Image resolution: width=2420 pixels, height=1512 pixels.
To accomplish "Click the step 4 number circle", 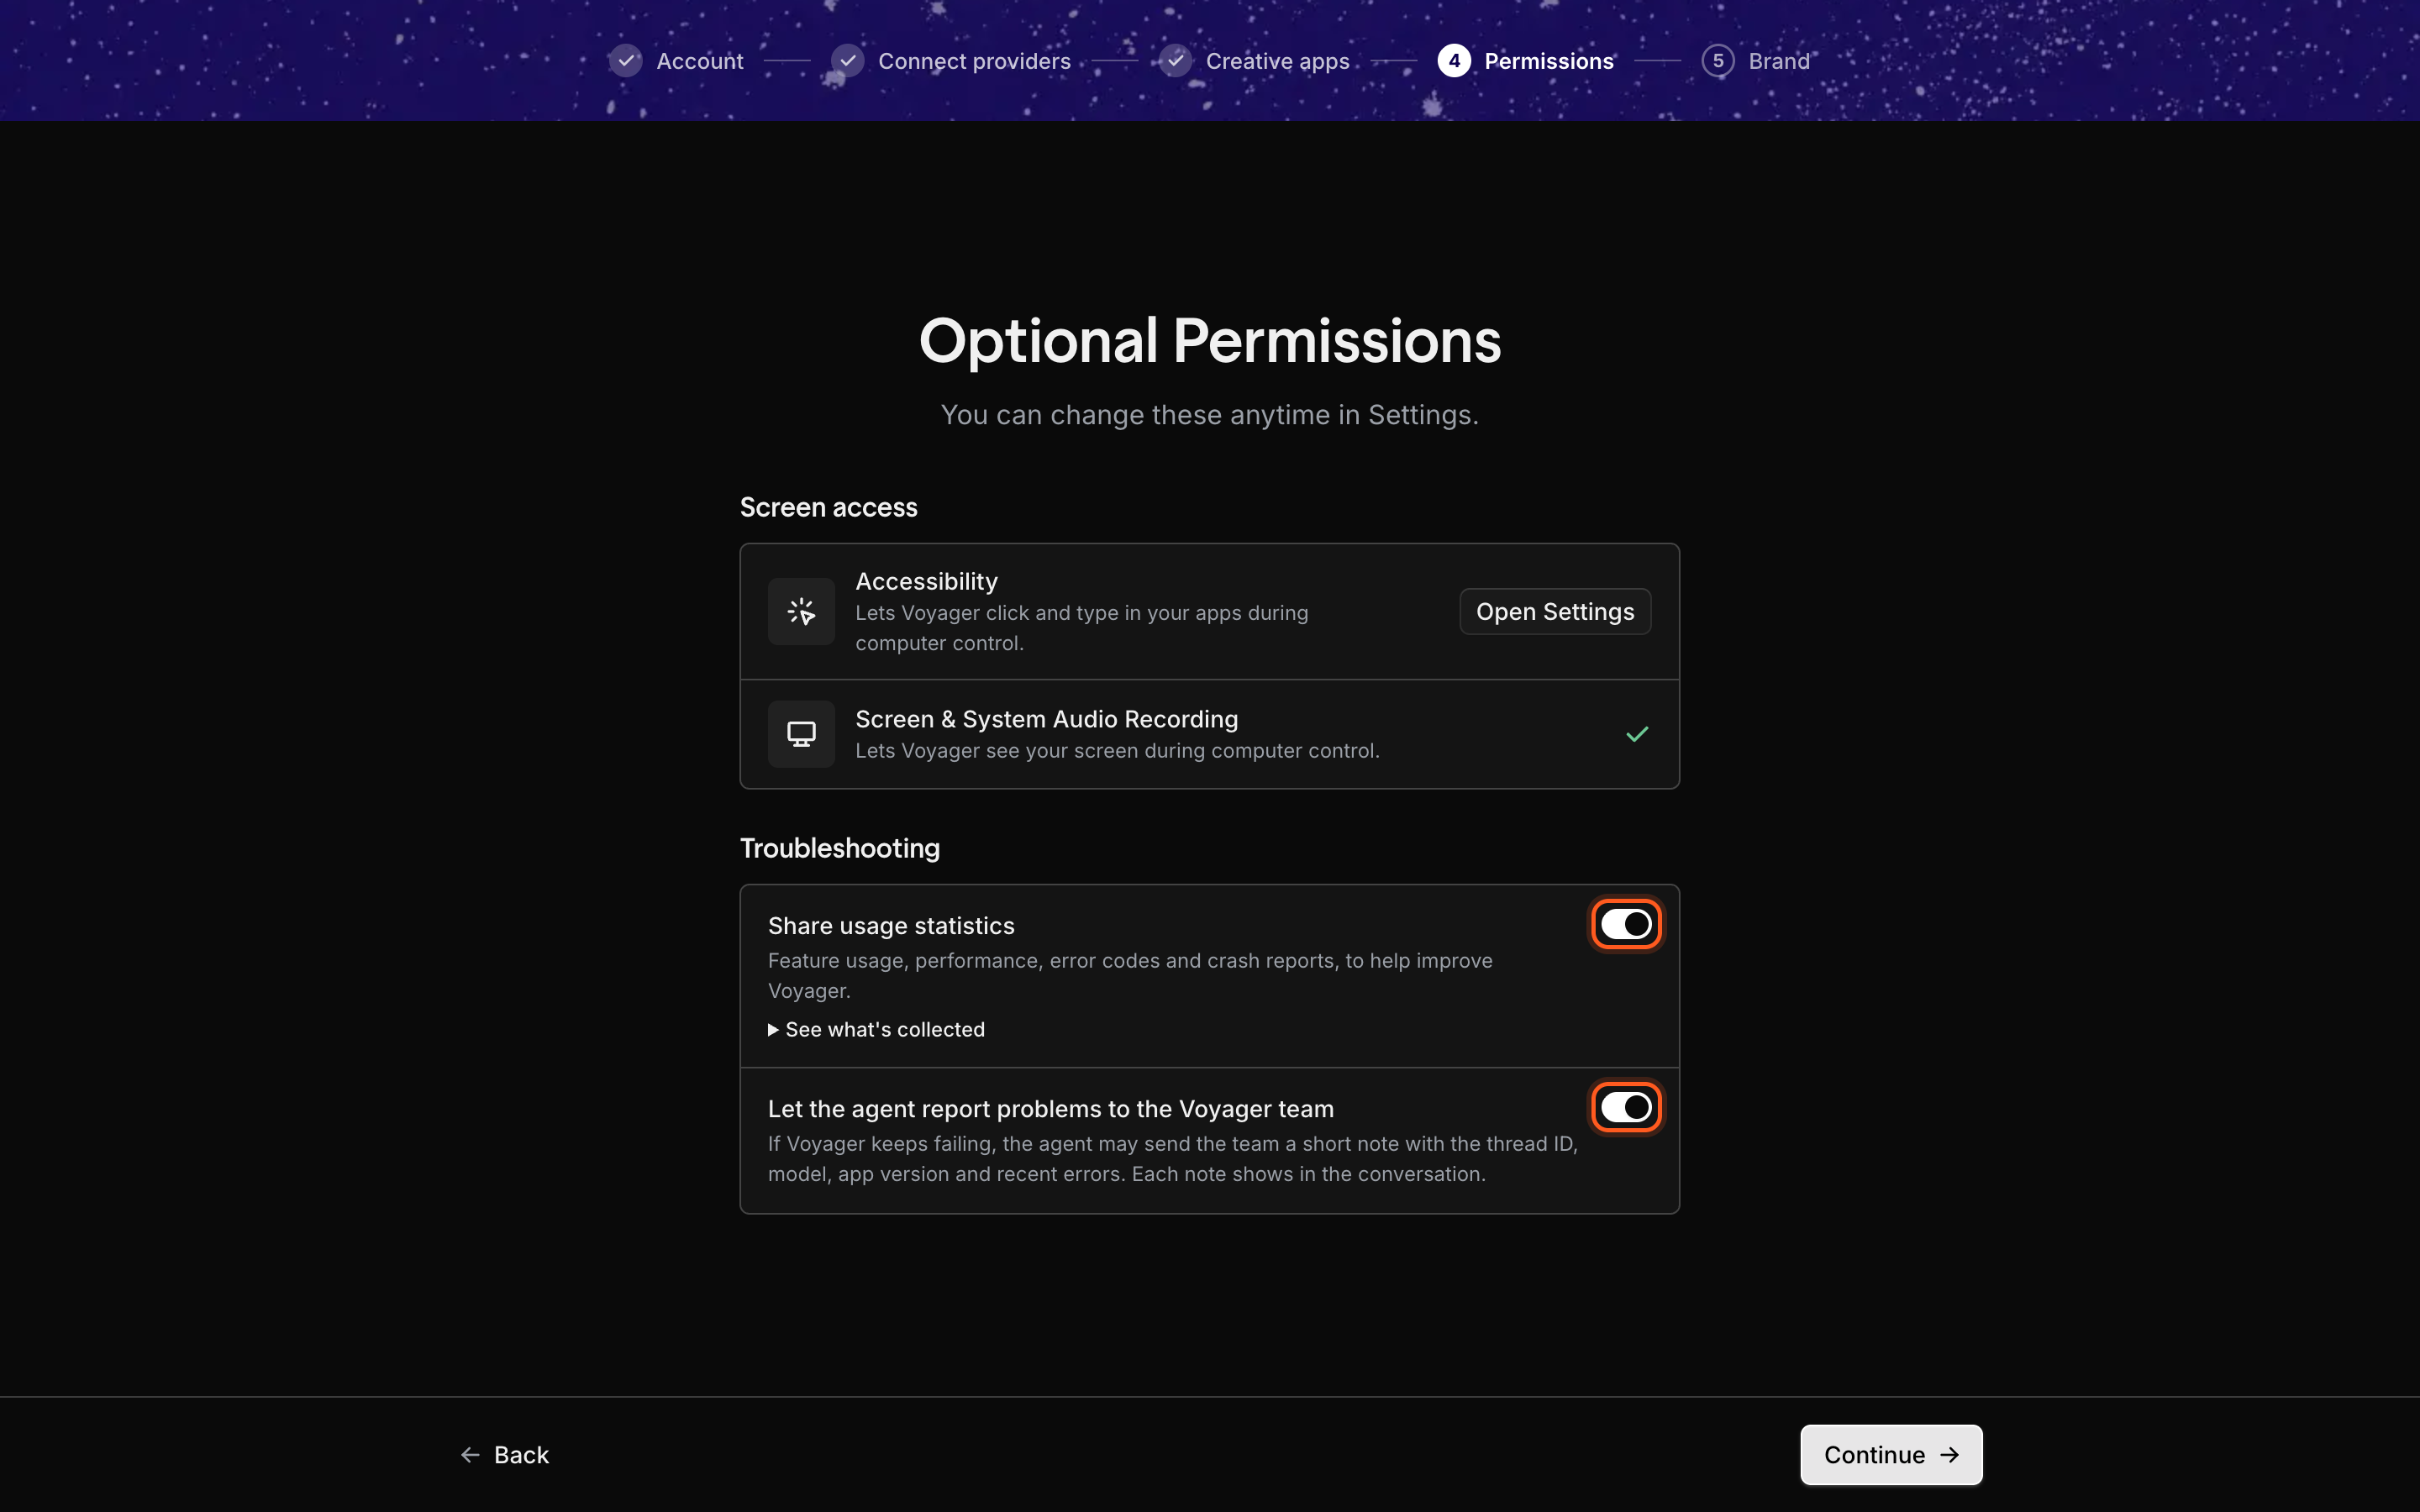I will point(1454,61).
